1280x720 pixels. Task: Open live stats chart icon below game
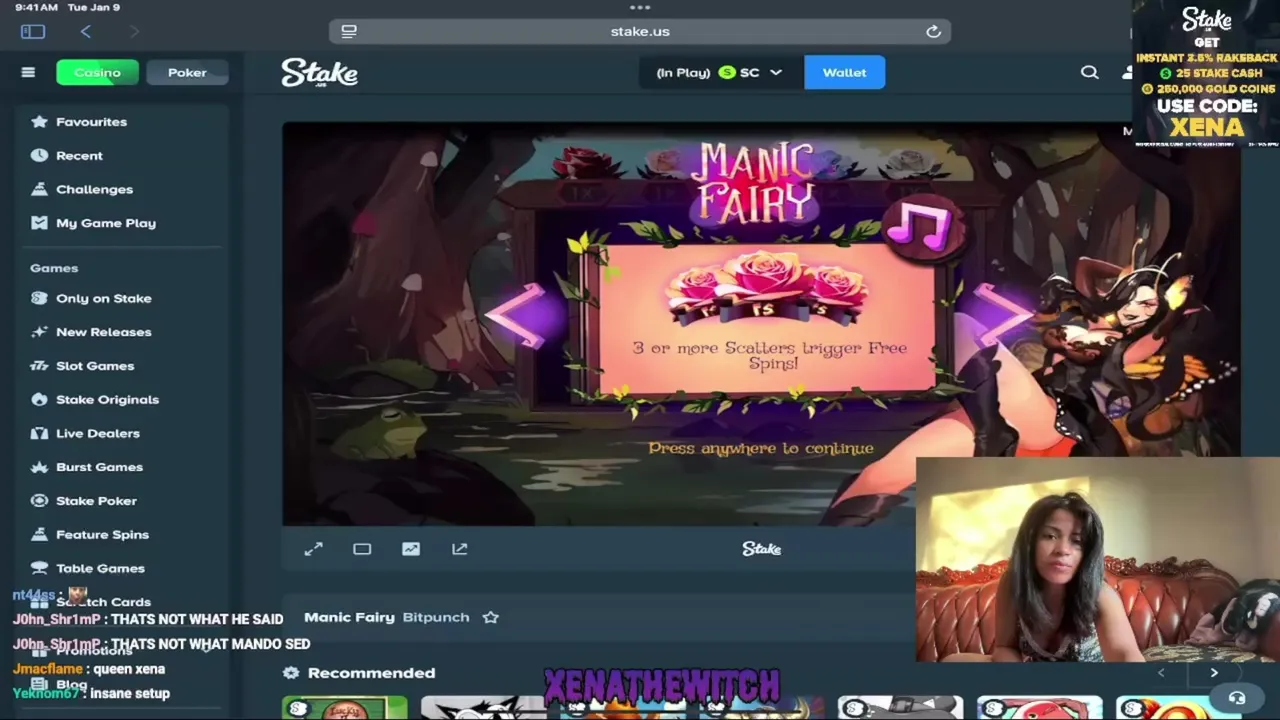[411, 549]
